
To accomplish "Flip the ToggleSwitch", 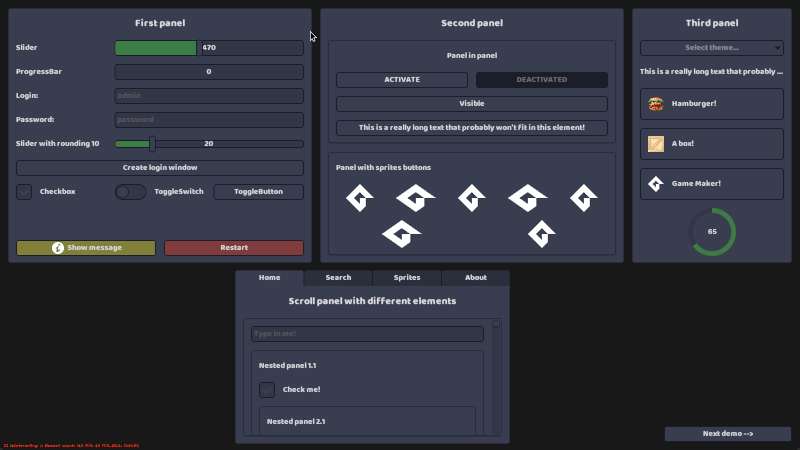I will (130, 192).
